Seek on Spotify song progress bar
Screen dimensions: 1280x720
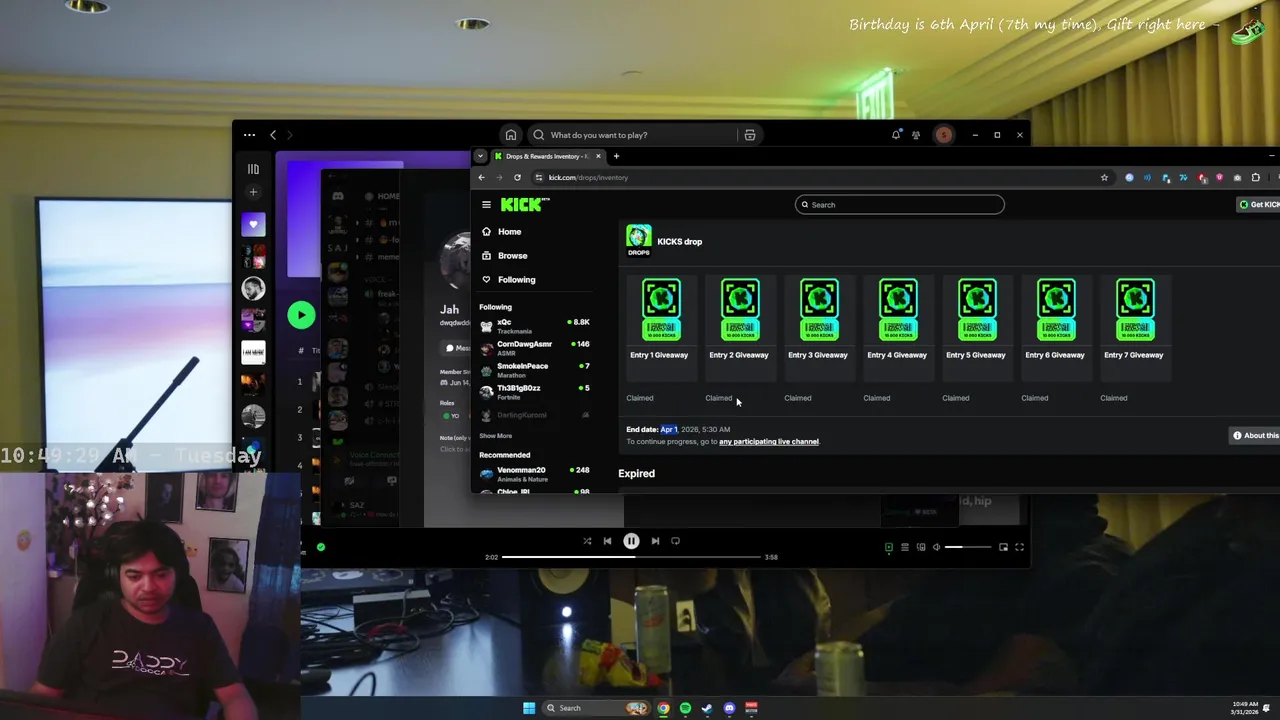coord(631,557)
